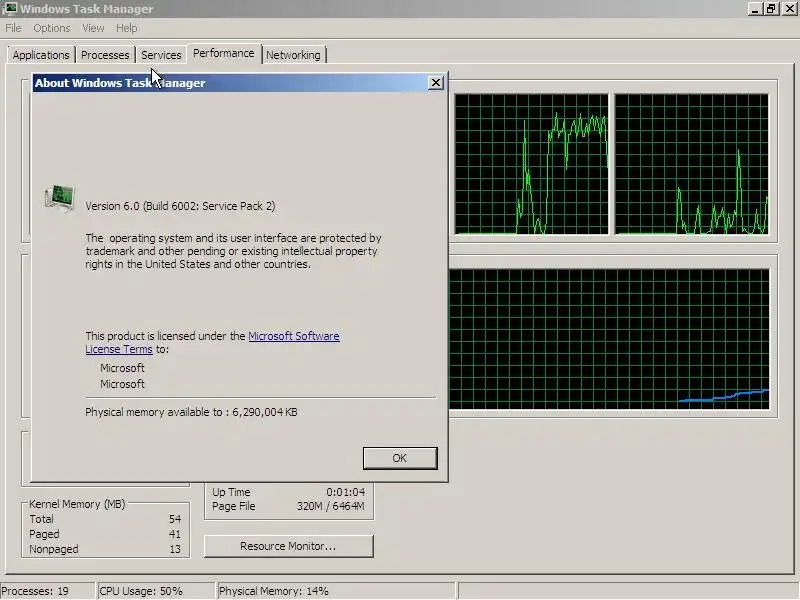Click Kernel Memory Paged value 41

[x=175, y=534]
